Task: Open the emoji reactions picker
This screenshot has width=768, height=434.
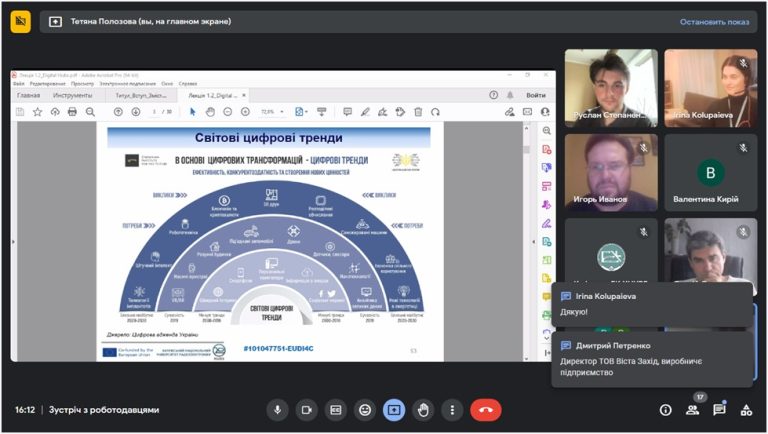Action: click(x=365, y=410)
